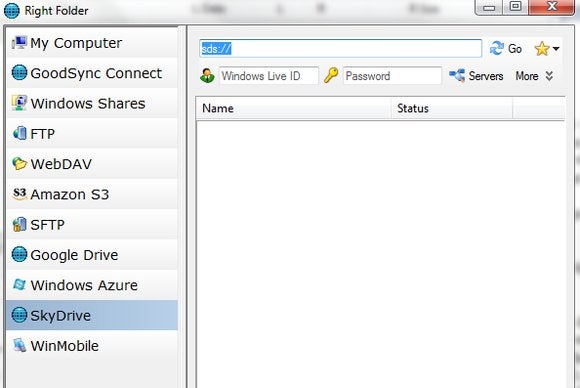Click the refresh arrows icon beside Go

pyautogui.click(x=496, y=48)
